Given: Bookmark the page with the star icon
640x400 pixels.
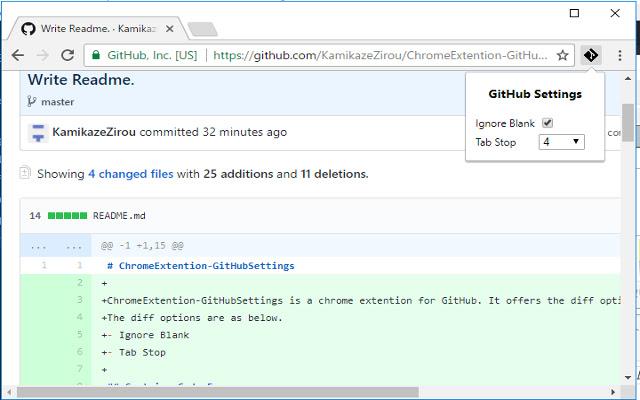Looking at the screenshot, I should point(563,55).
